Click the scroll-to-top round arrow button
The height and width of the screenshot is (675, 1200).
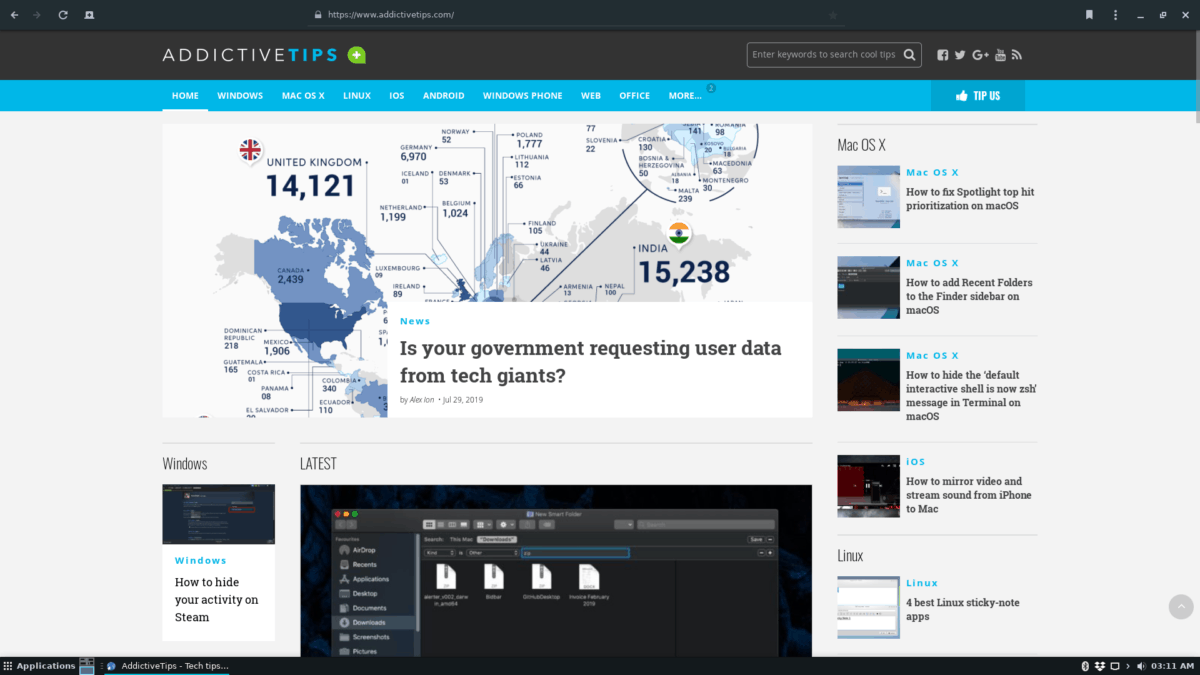point(1181,607)
